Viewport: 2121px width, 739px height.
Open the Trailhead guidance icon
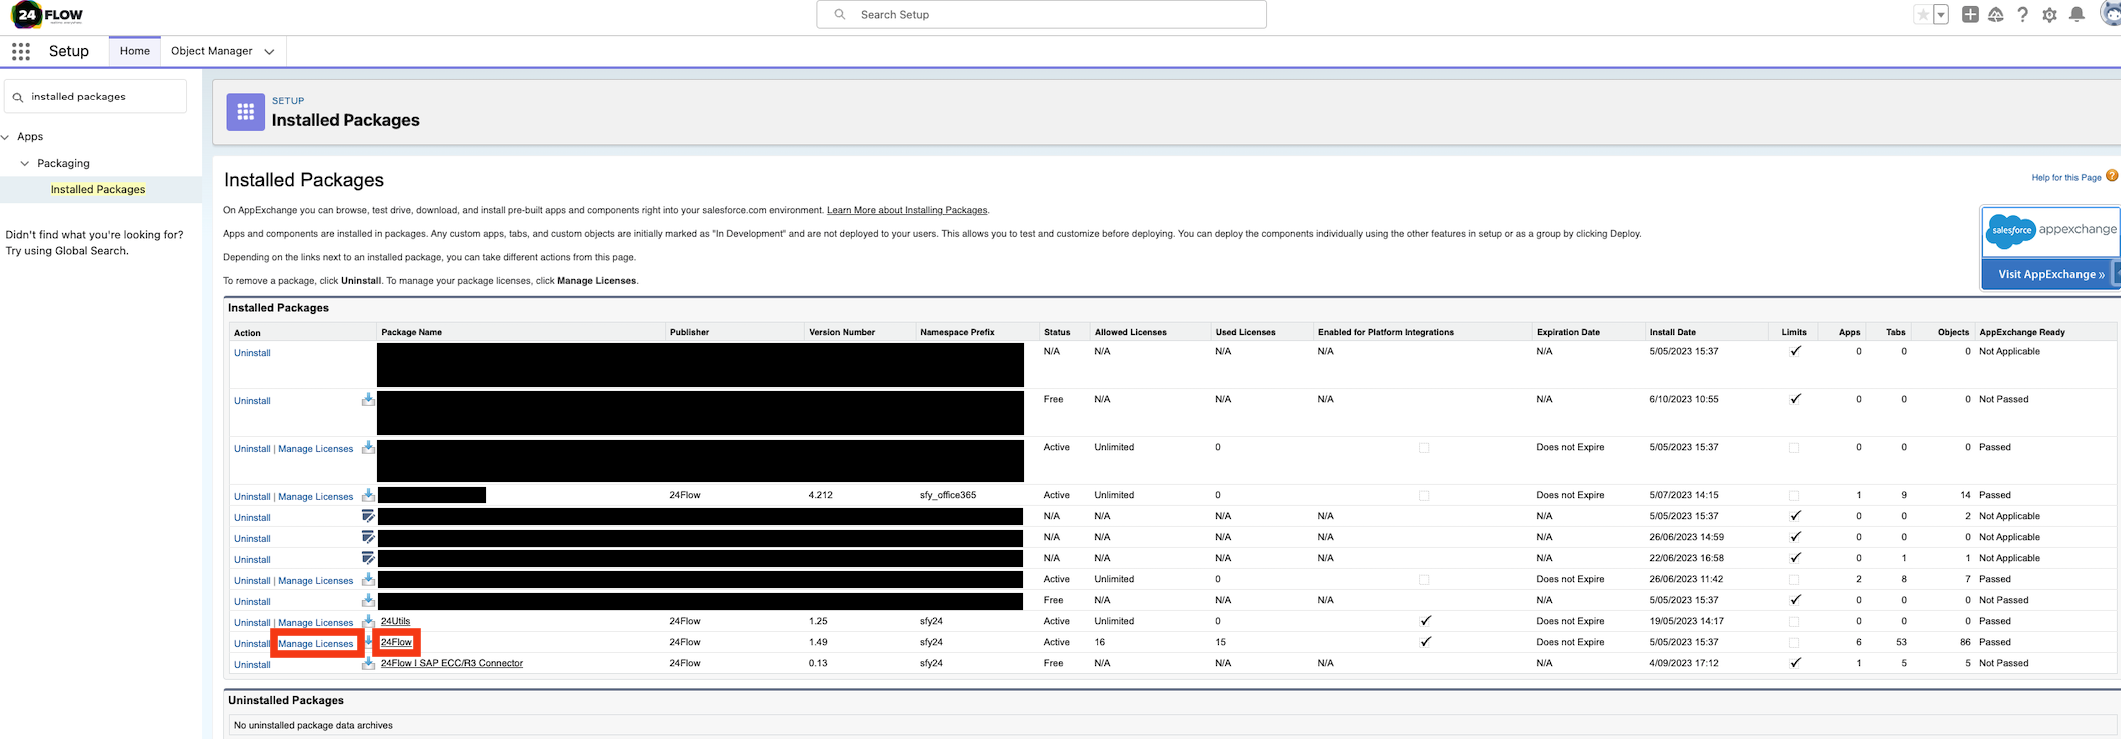(x=1996, y=15)
